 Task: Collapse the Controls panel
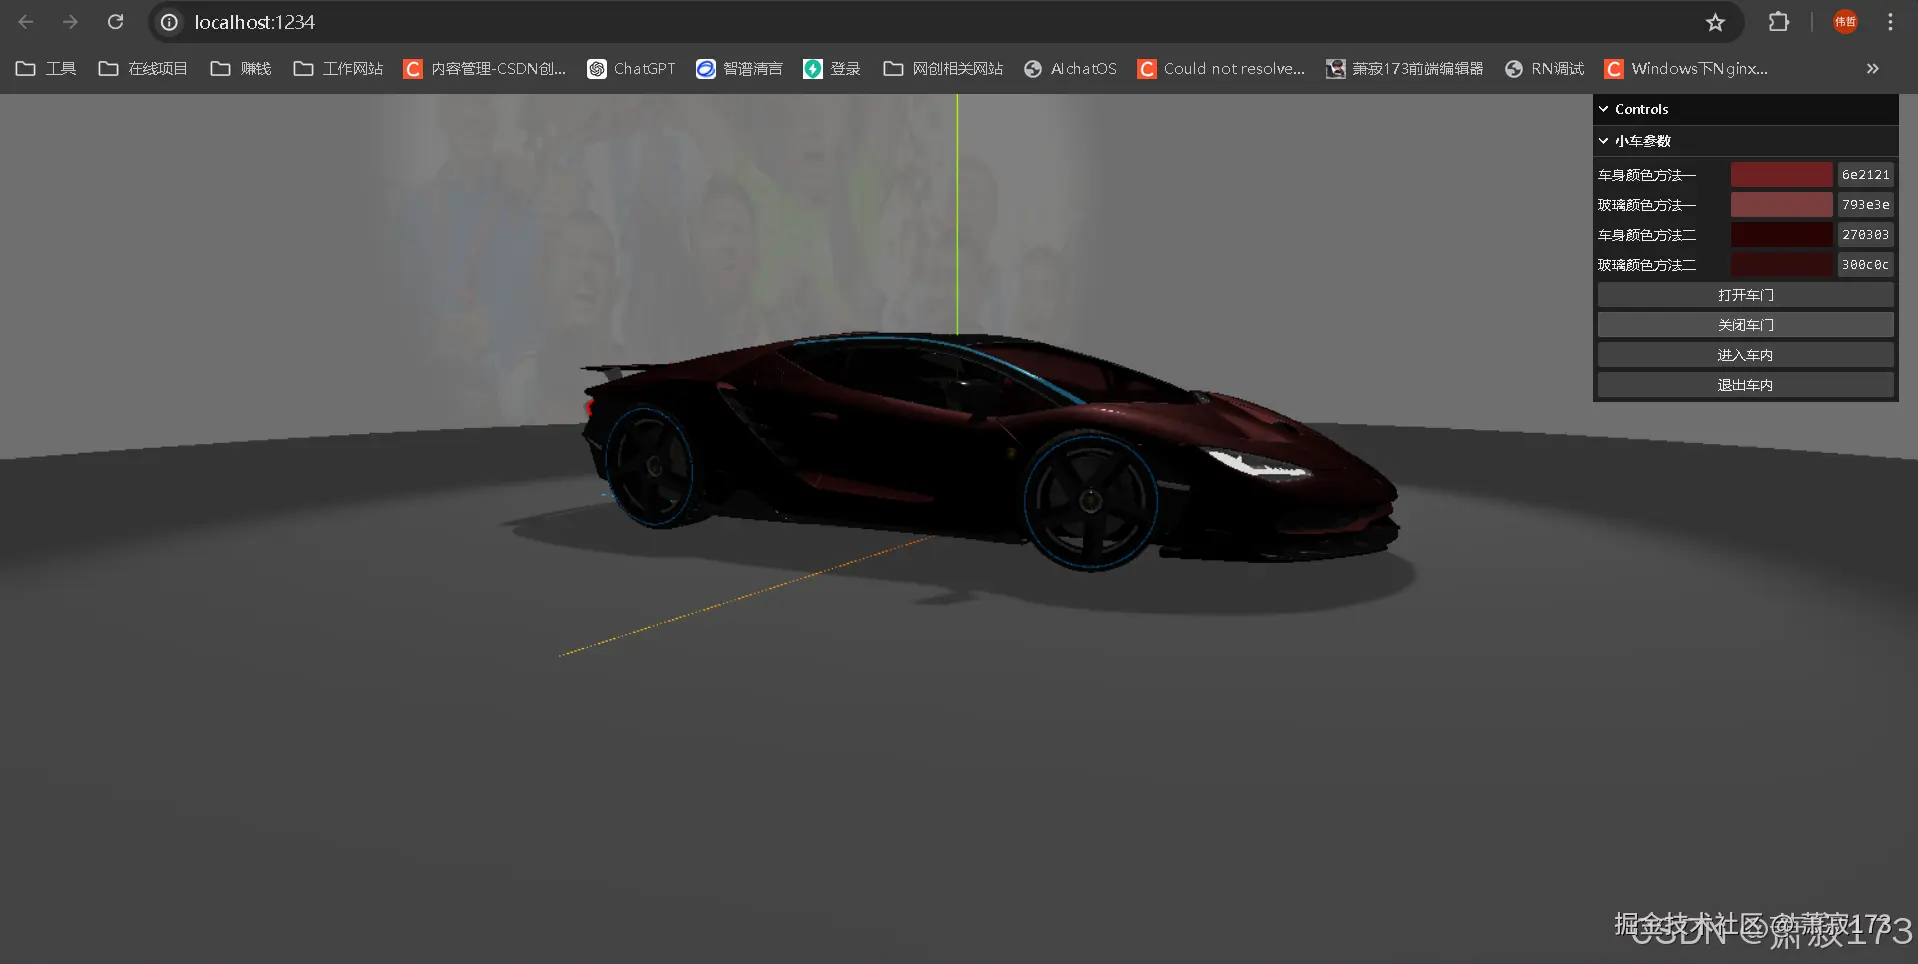pos(1745,109)
